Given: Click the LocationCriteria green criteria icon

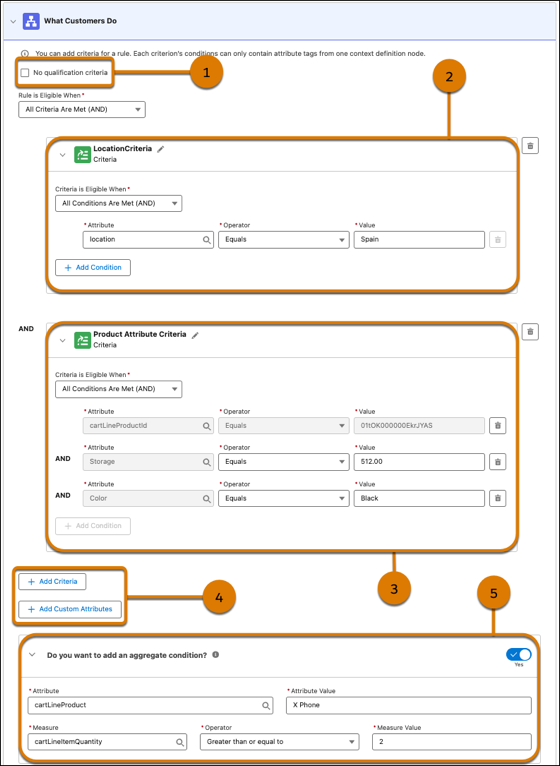Looking at the screenshot, I should 83,154.
